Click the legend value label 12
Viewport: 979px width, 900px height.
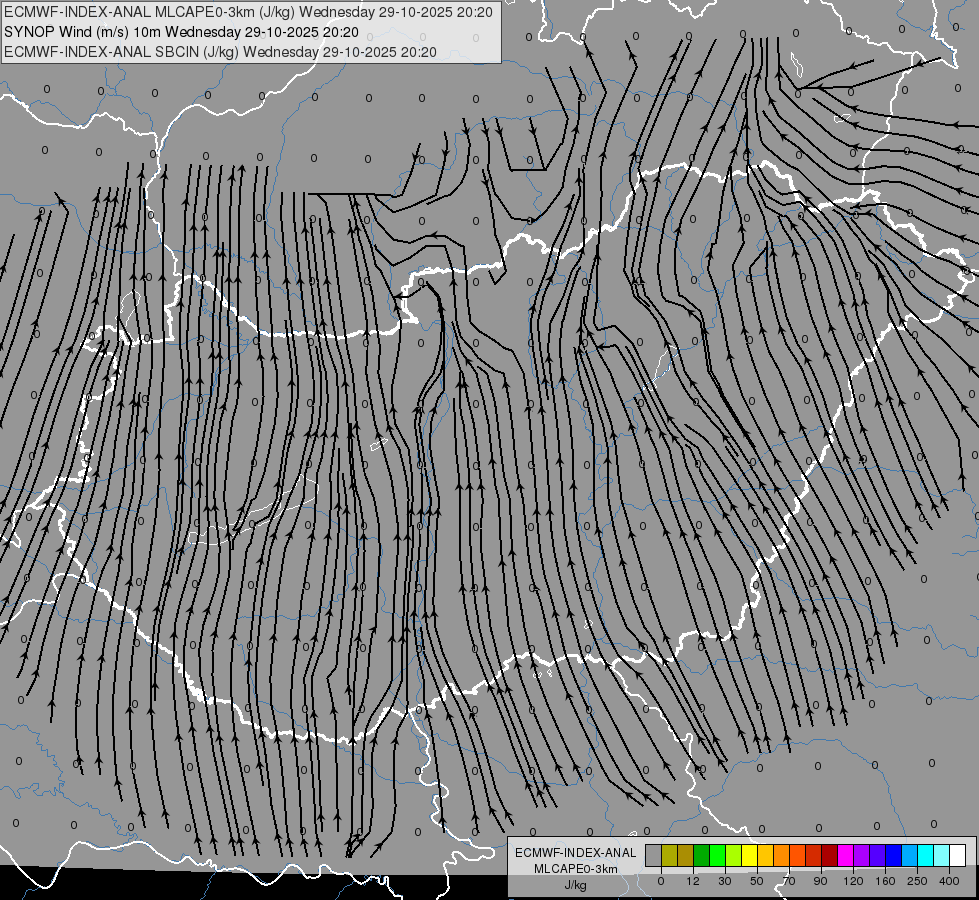[693, 881]
